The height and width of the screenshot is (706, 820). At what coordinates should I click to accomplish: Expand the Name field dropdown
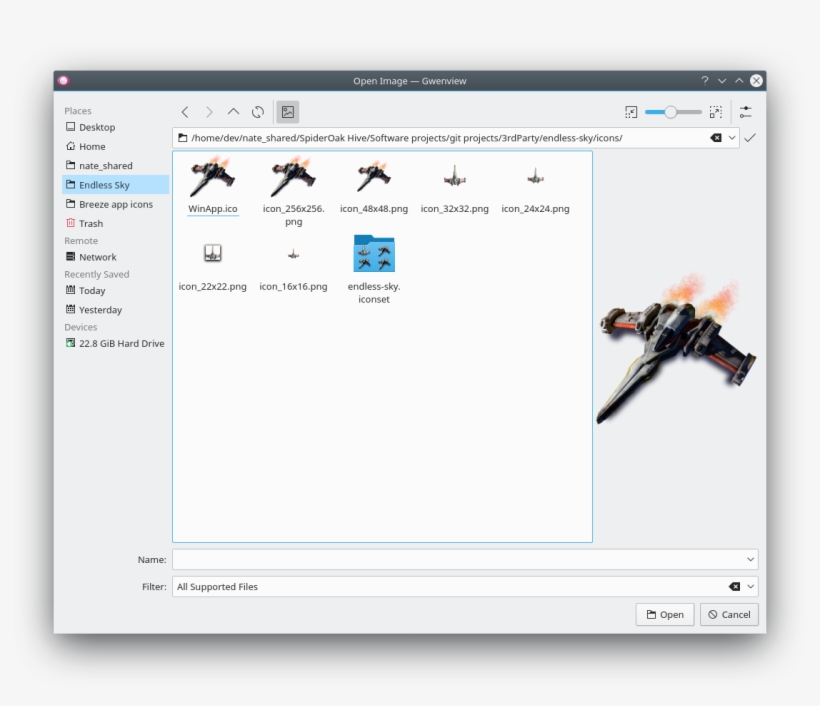[750, 560]
